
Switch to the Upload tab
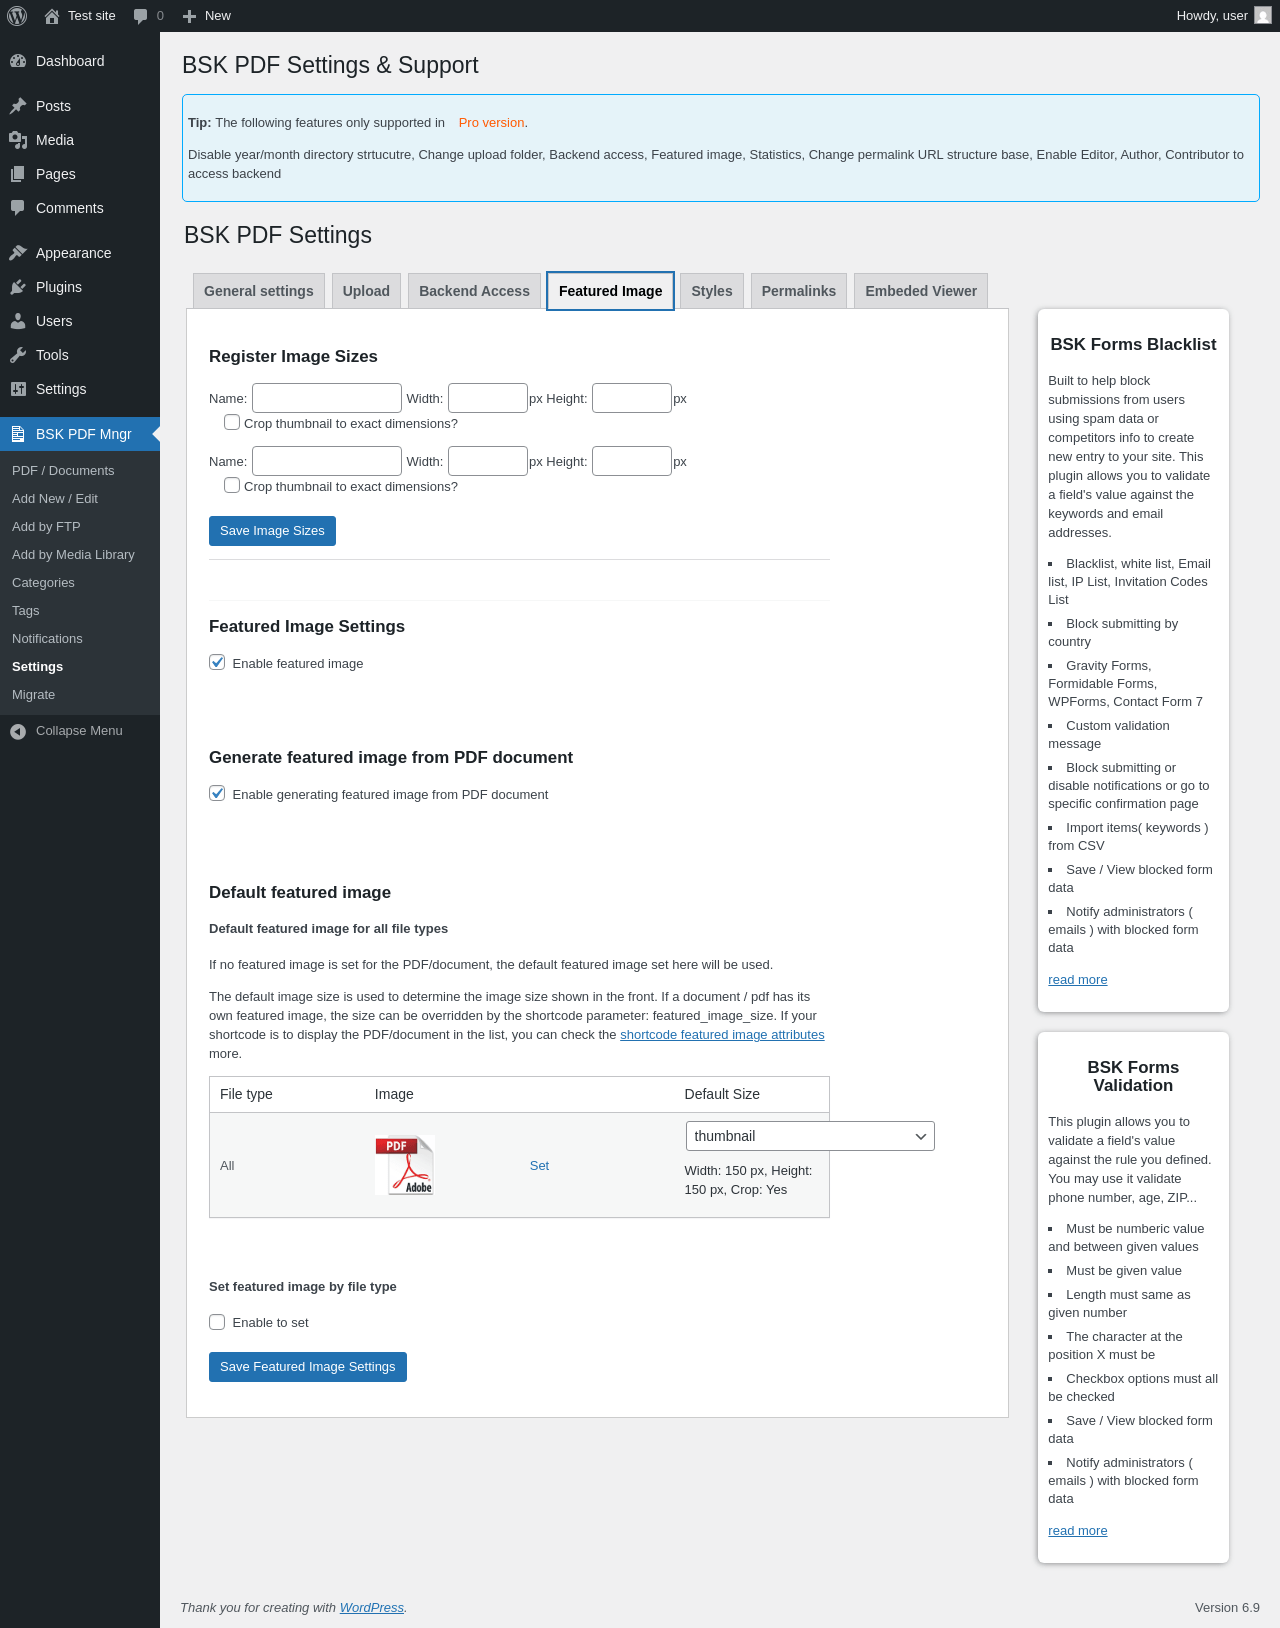tap(366, 291)
